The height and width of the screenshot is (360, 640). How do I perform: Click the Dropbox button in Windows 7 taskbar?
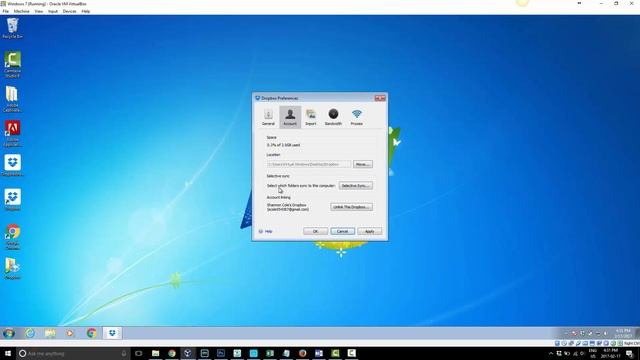click(112, 333)
